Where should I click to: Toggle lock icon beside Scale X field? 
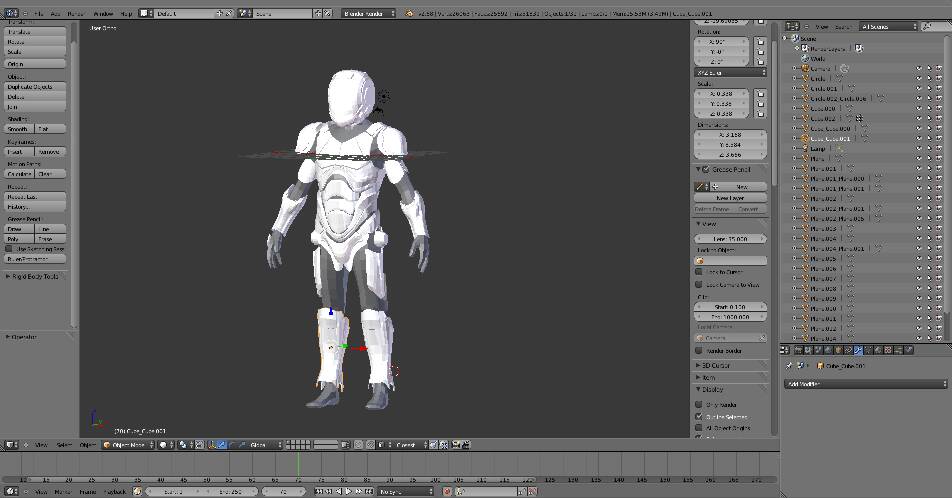[x=760, y=94]
